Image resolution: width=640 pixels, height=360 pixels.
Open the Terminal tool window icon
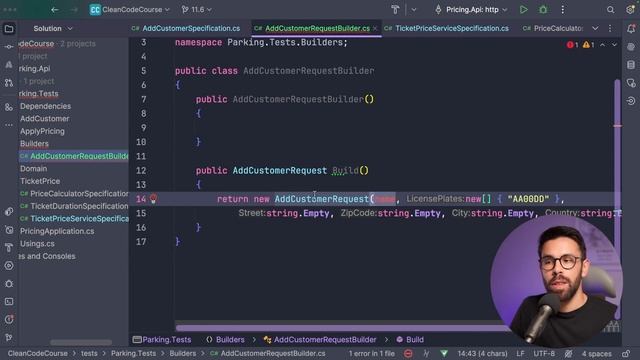(9, 302)
